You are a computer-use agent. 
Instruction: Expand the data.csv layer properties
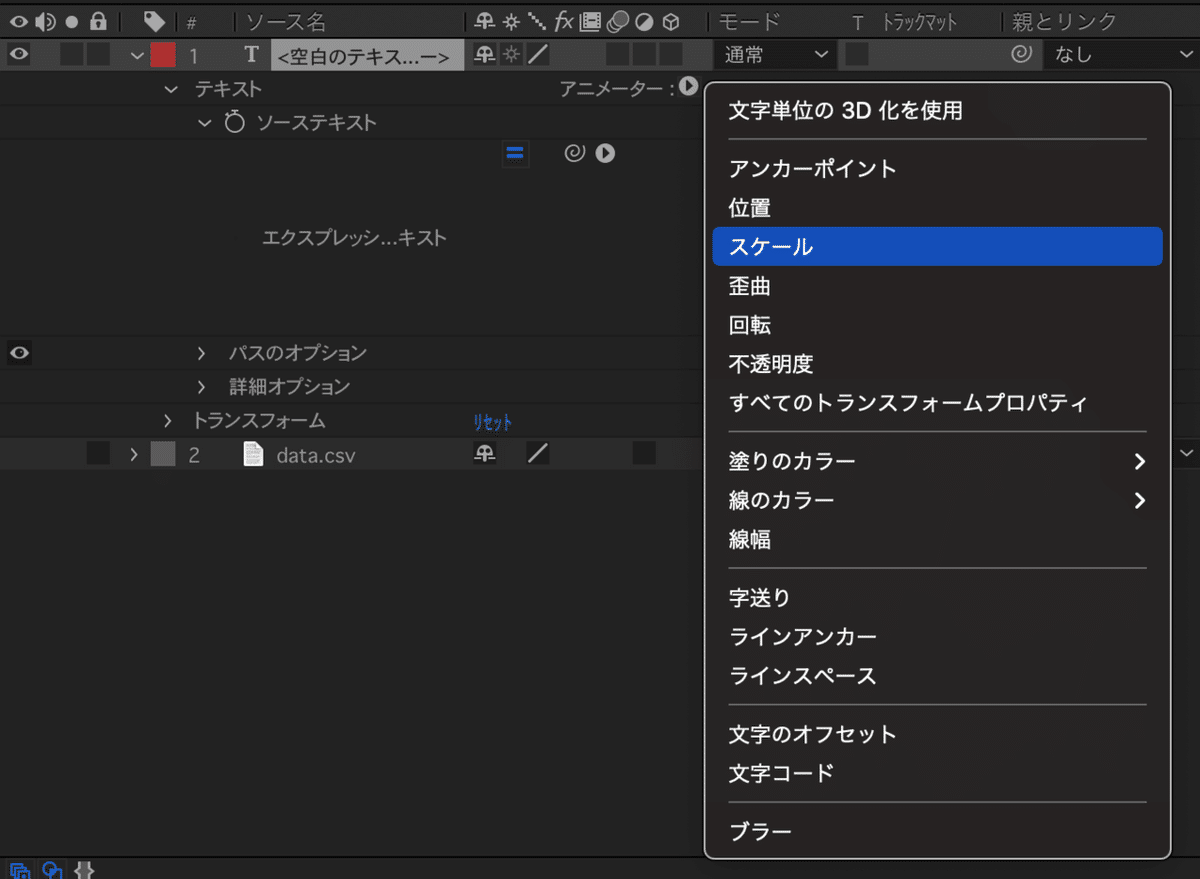click(134, 454)
